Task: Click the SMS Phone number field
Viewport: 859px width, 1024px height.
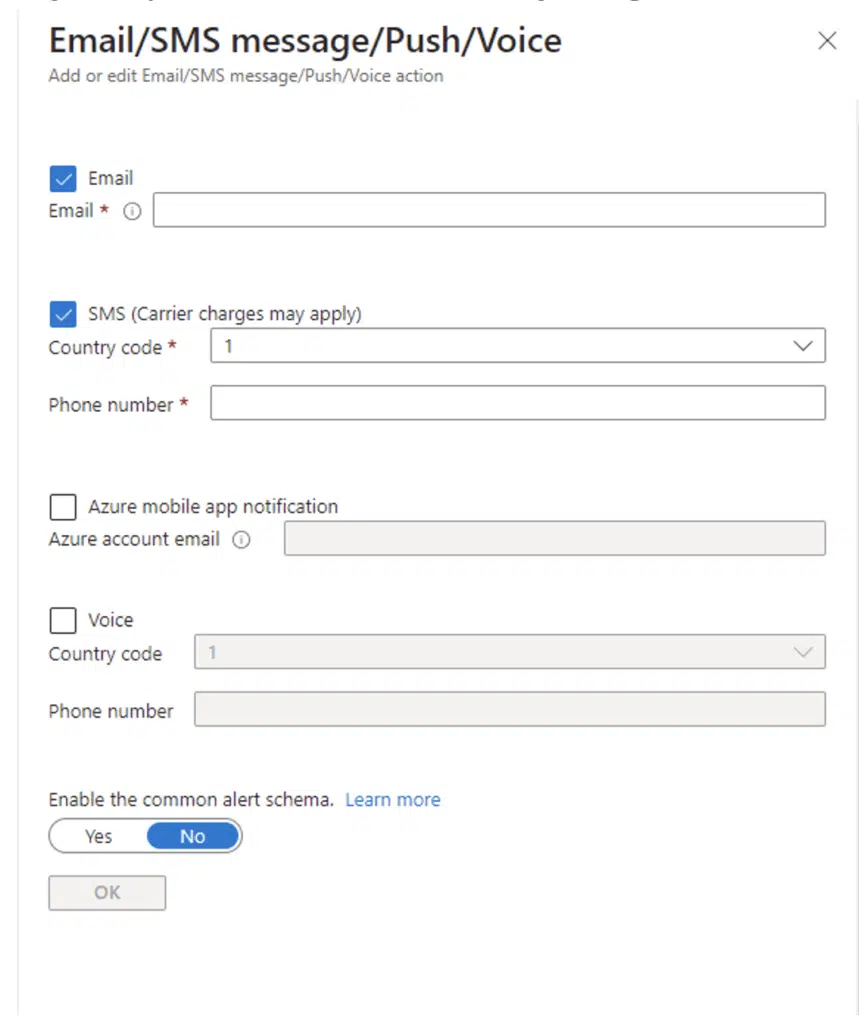Action: [x=517, y=402]
